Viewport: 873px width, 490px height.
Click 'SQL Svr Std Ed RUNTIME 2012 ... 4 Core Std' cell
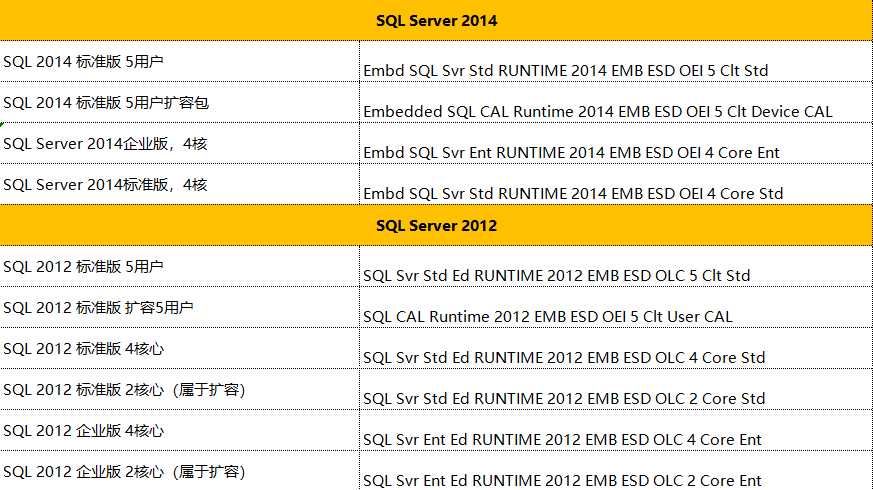[x=616, y=348]
